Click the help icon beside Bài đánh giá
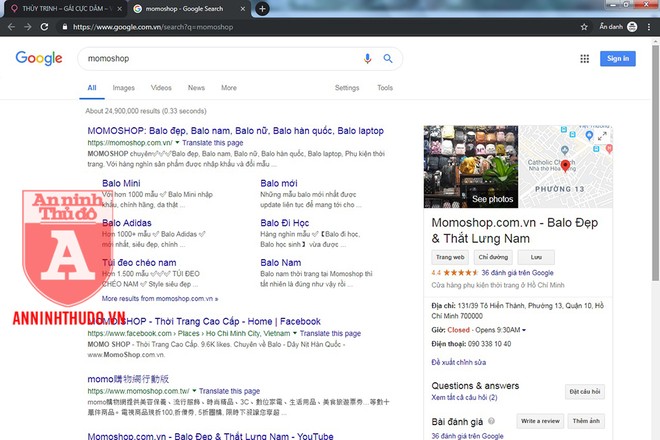660x440 pixels. (x=491, y=421)
